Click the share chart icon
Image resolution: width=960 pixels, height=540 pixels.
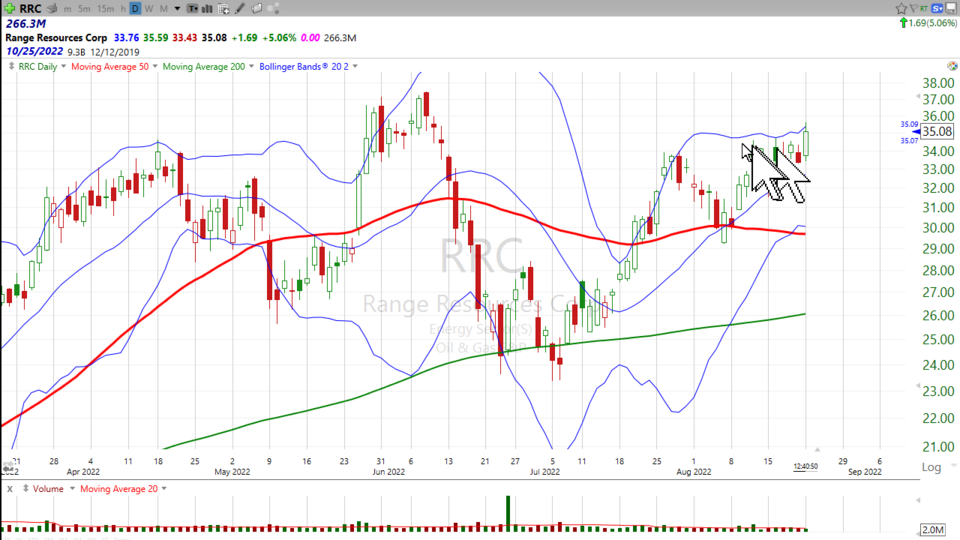[273, 9]
